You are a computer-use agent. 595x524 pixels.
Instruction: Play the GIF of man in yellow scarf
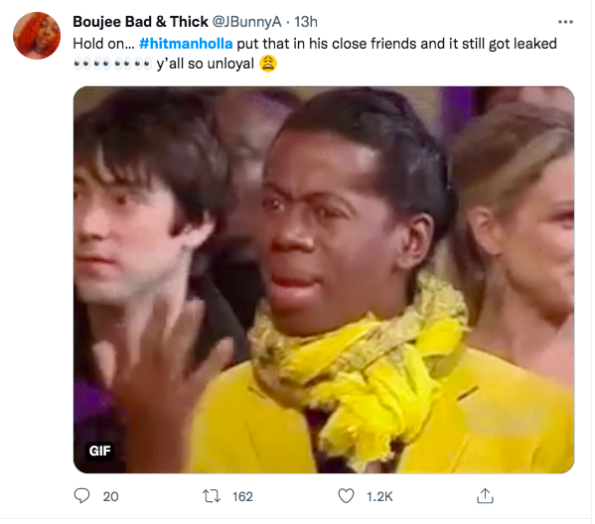[323, 279]
